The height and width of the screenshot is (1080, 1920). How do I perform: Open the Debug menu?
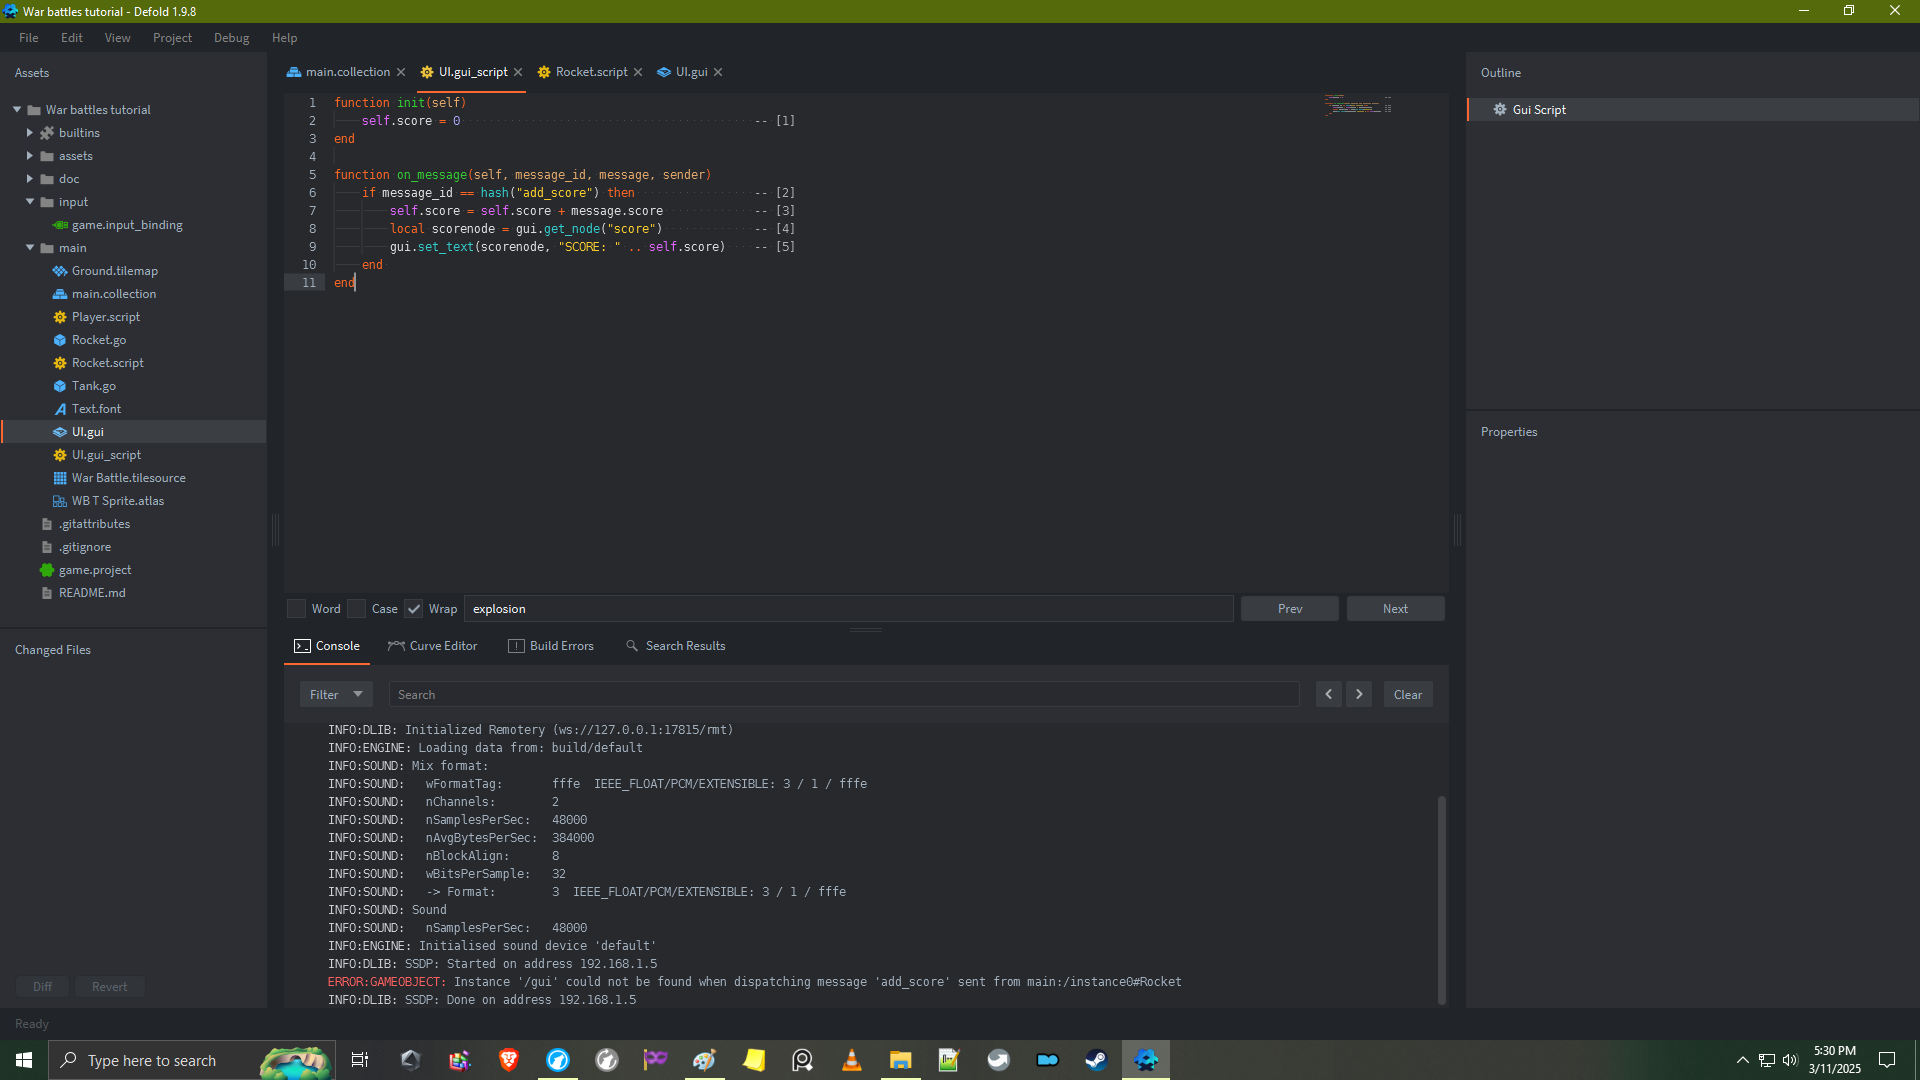pyautogui.click(x=231, y=38)
